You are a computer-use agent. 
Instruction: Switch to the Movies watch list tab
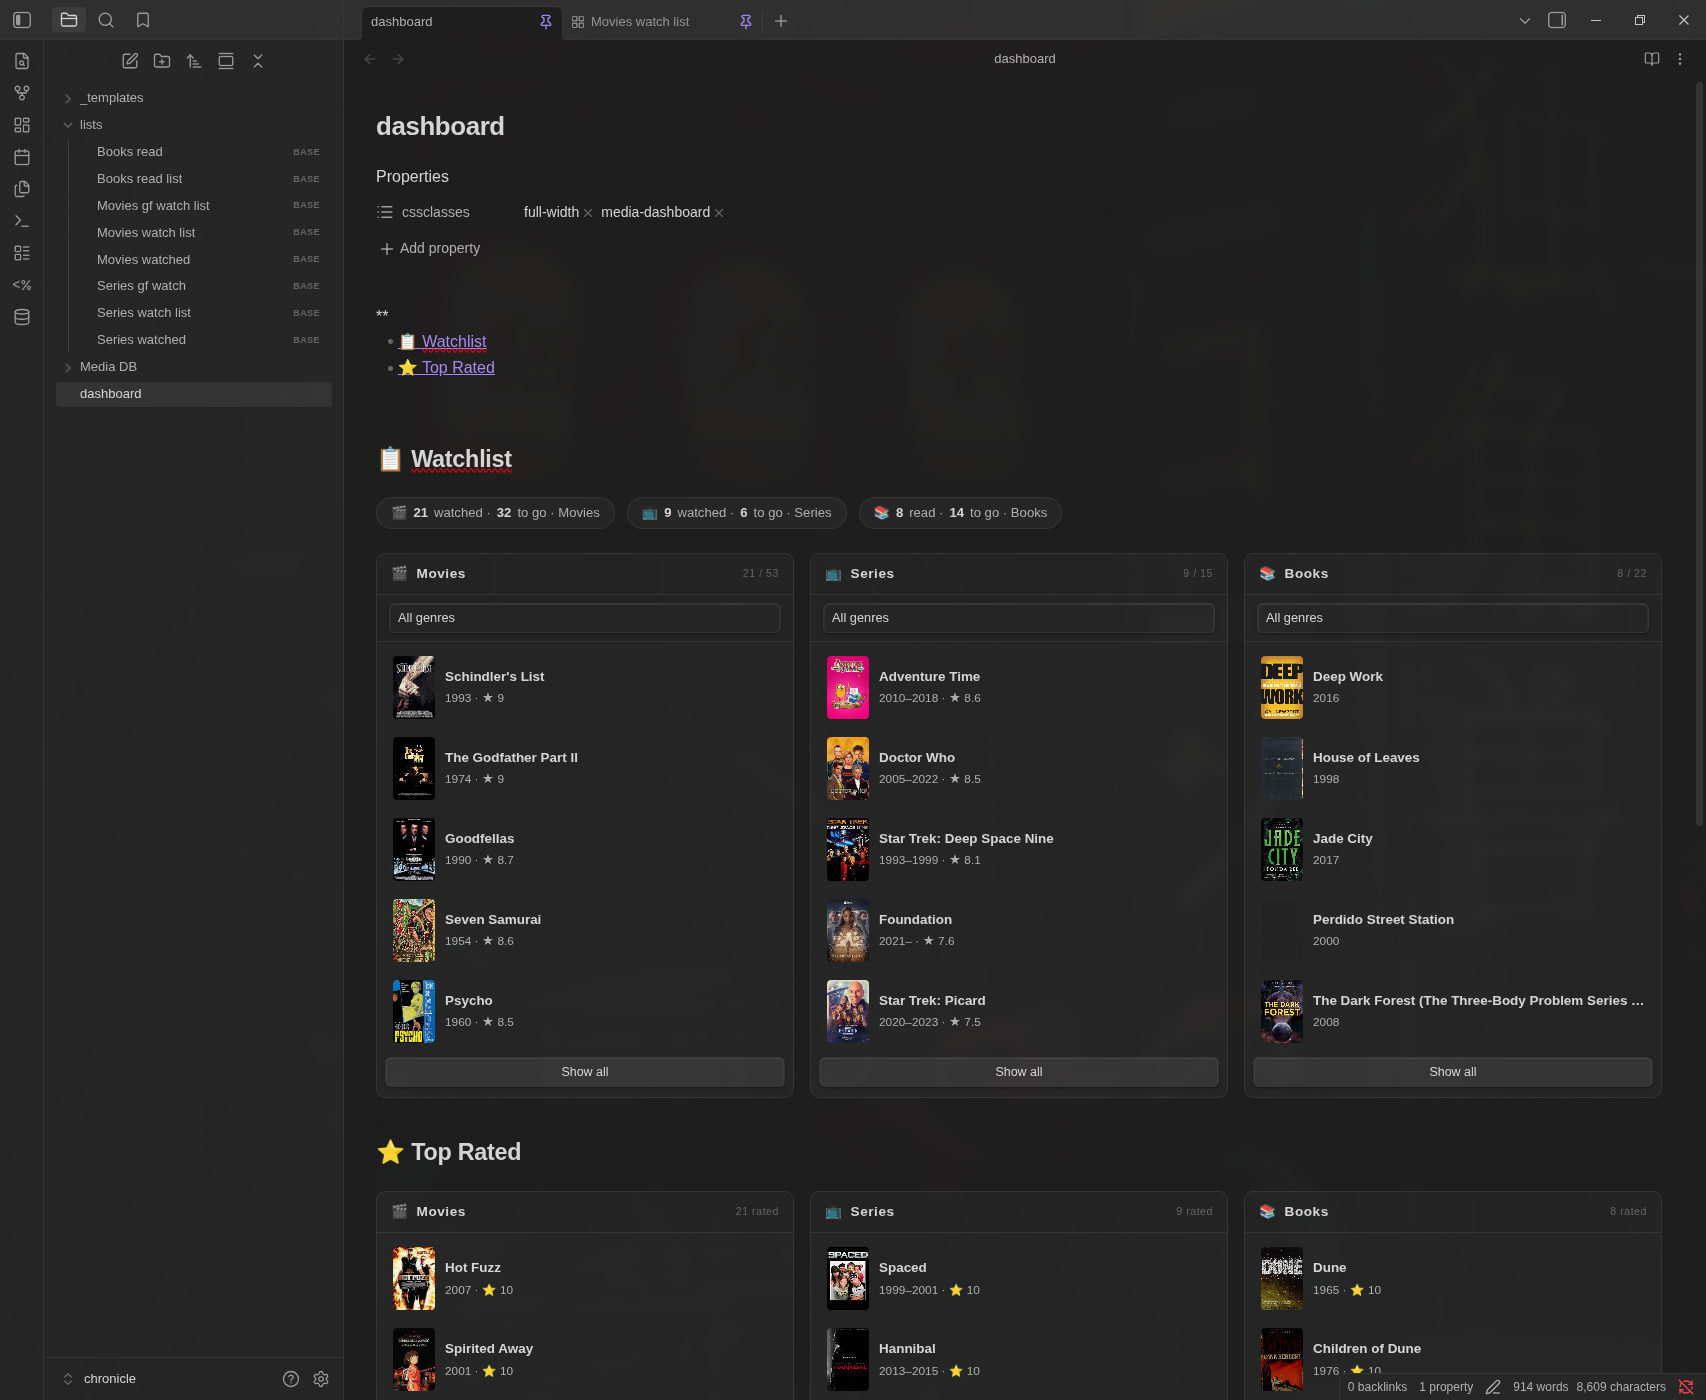click(640, 22)
